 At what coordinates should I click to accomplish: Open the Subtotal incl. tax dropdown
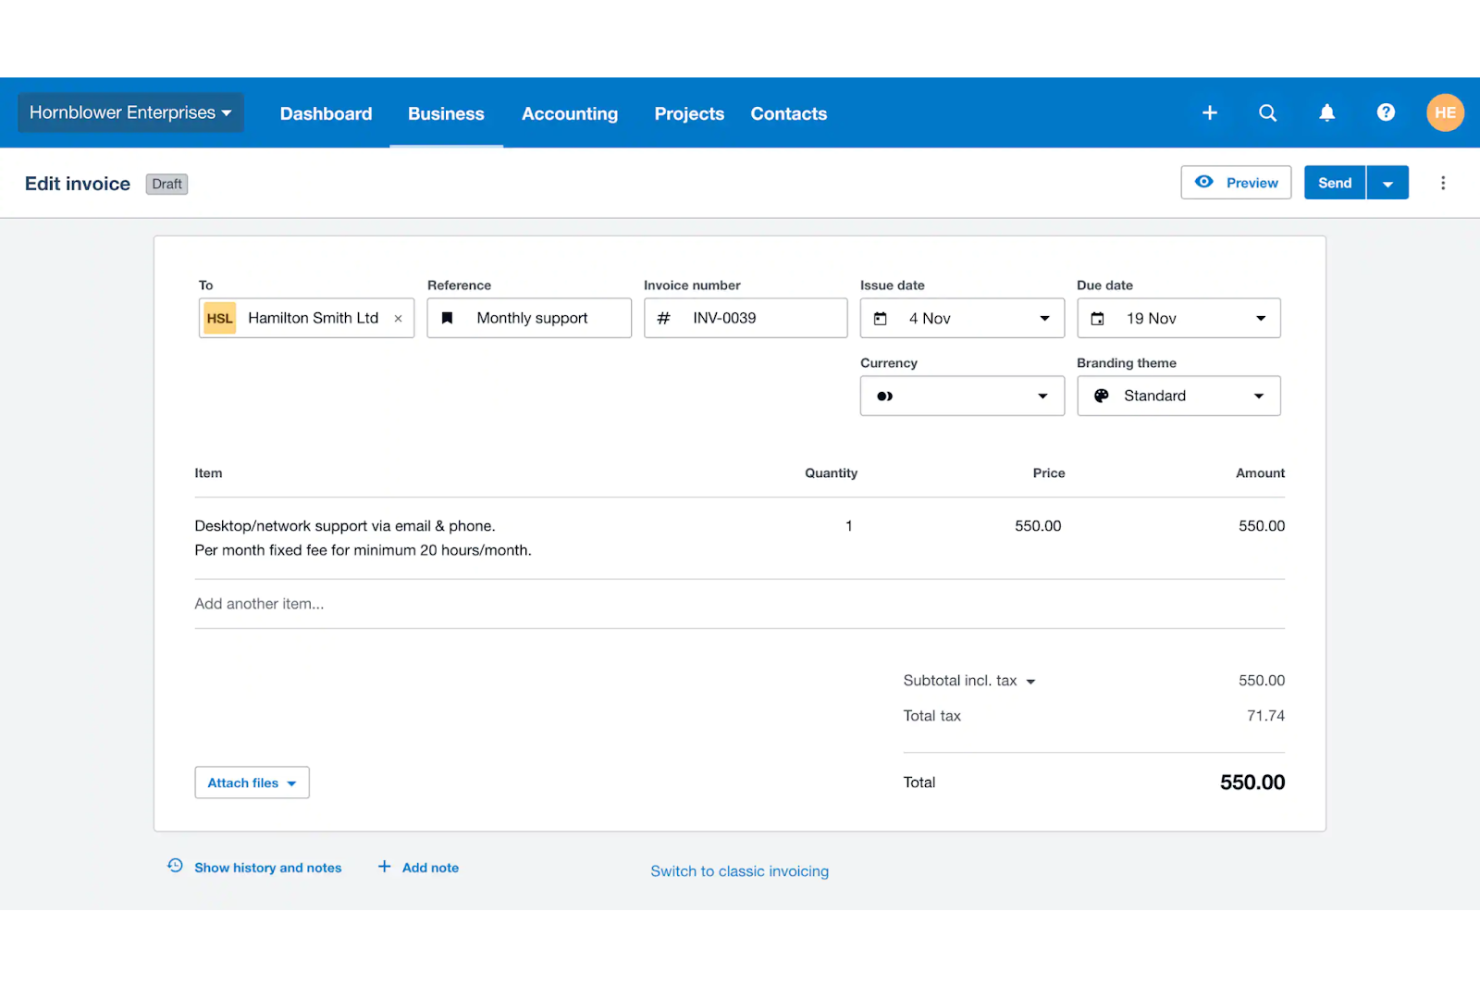(1032, 680)
